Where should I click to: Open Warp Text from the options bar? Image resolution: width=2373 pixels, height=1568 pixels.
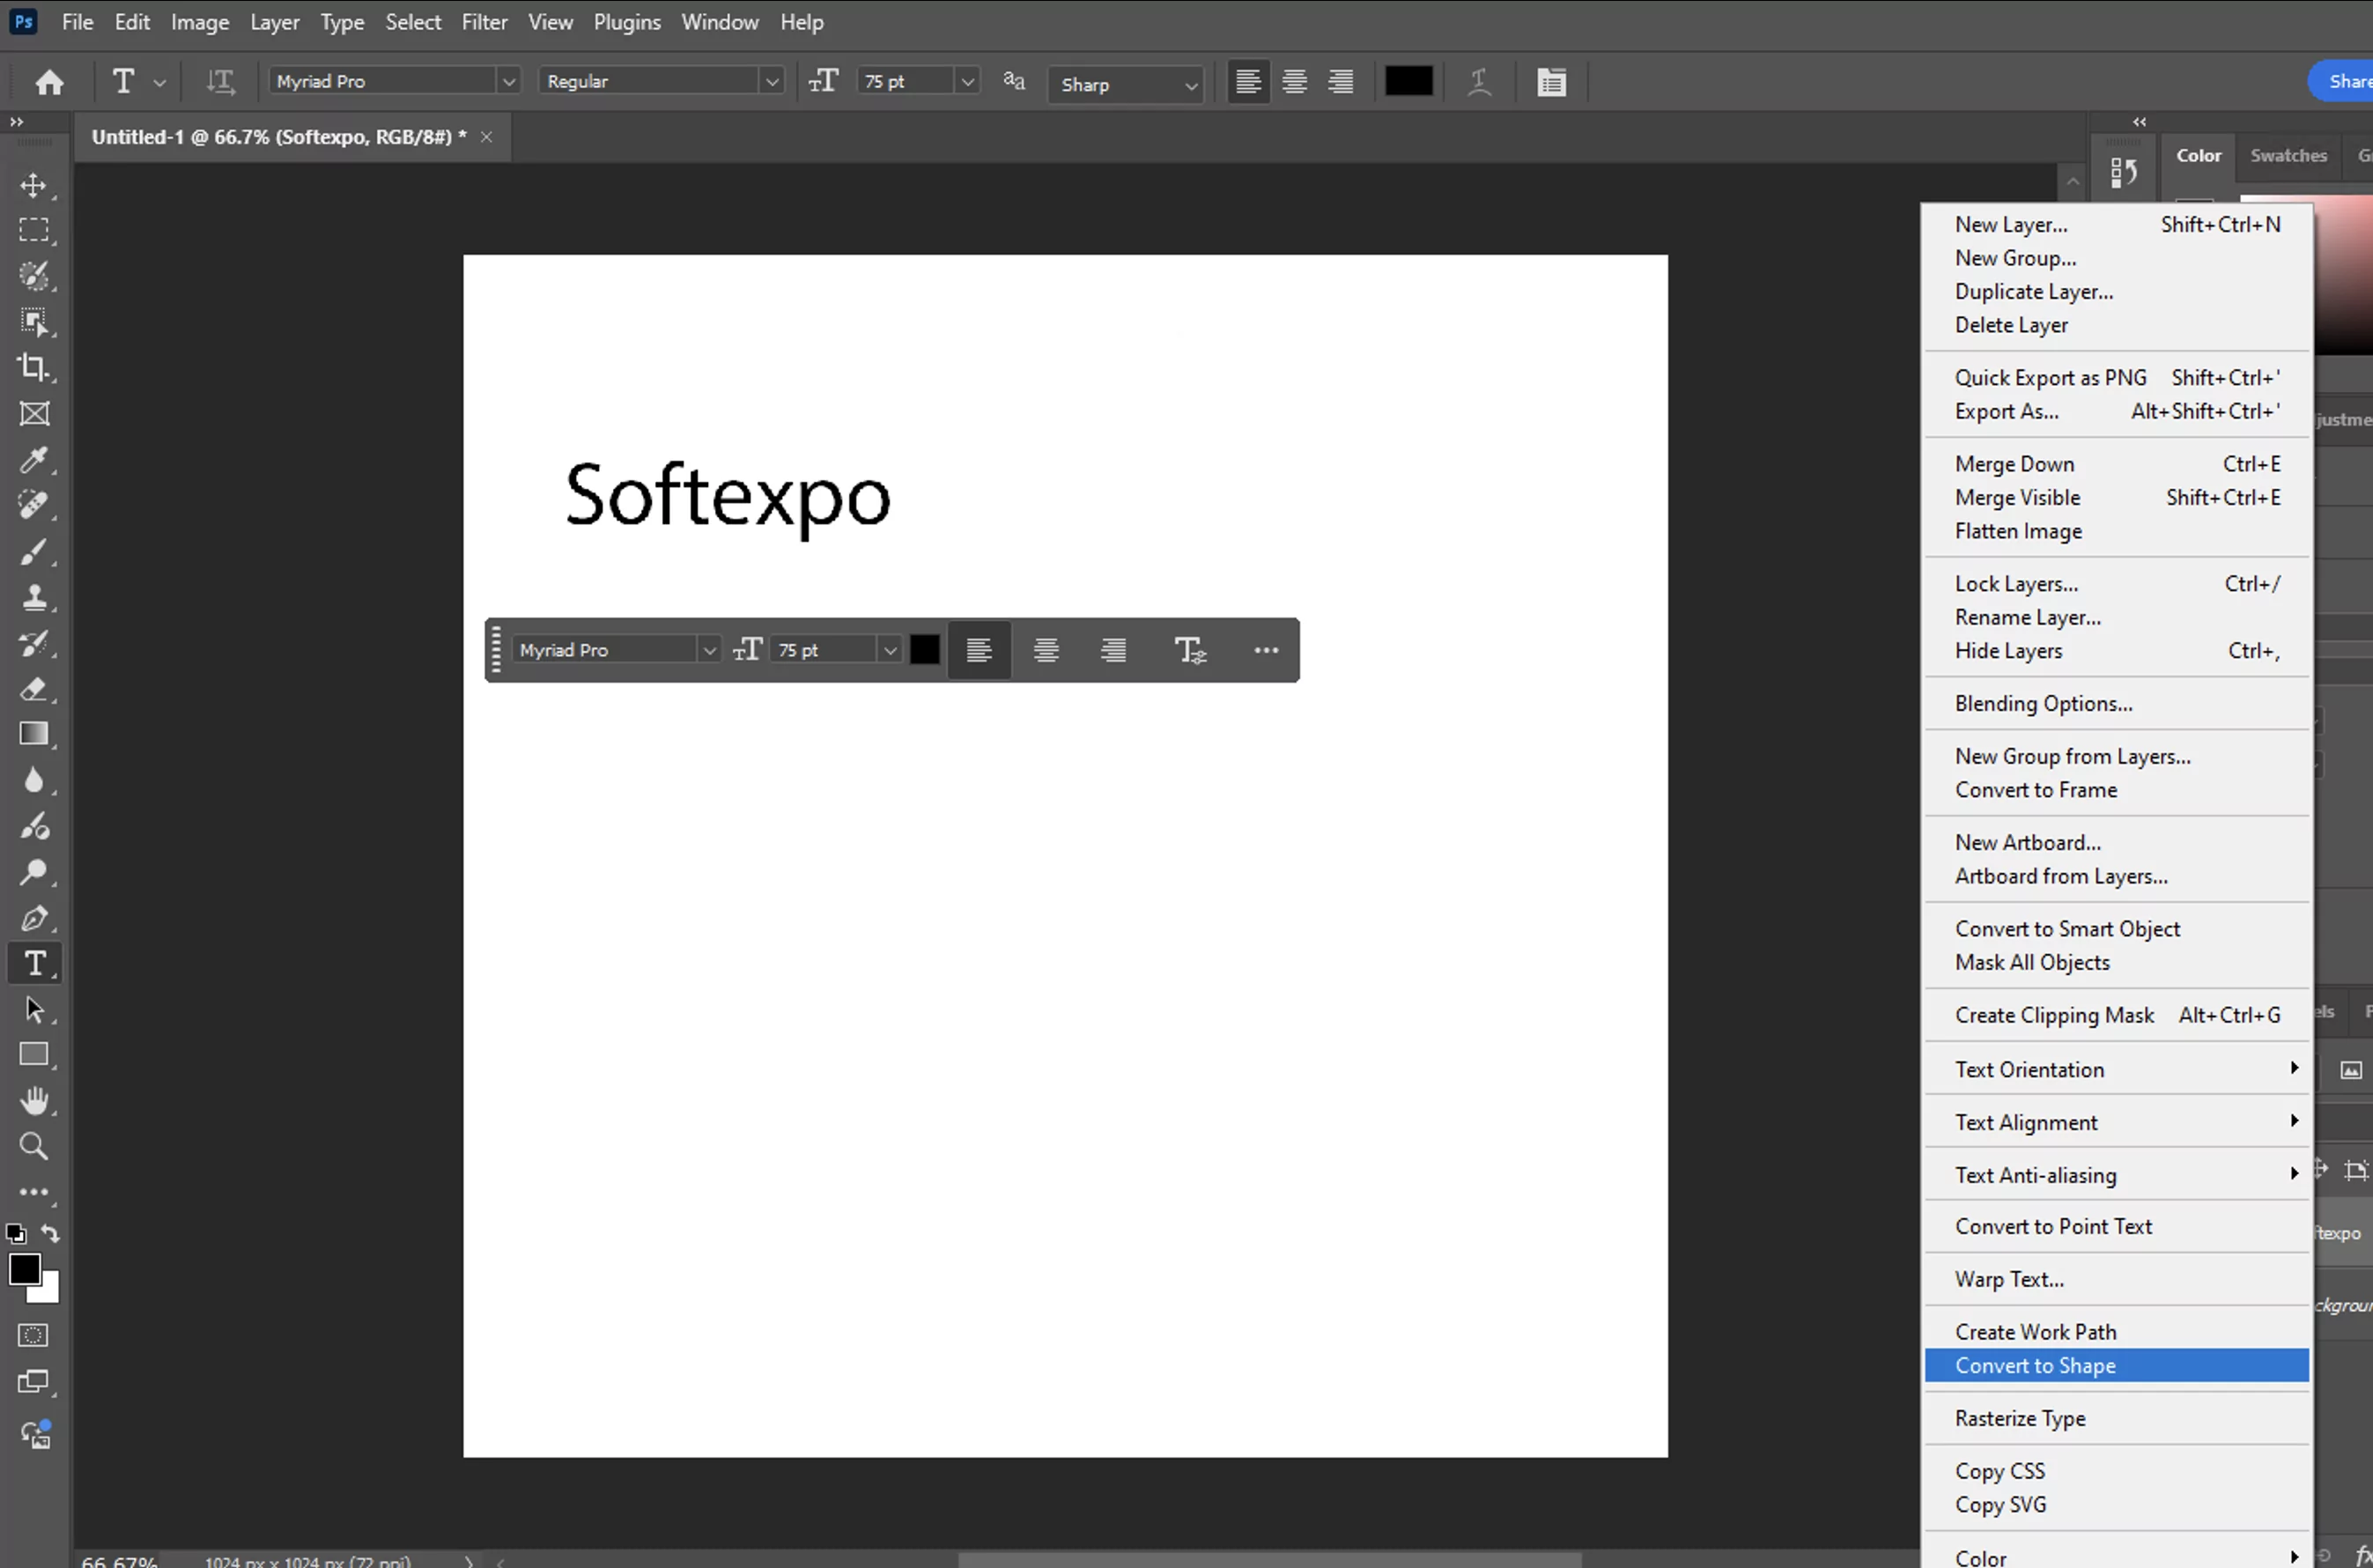(1479, 81)
